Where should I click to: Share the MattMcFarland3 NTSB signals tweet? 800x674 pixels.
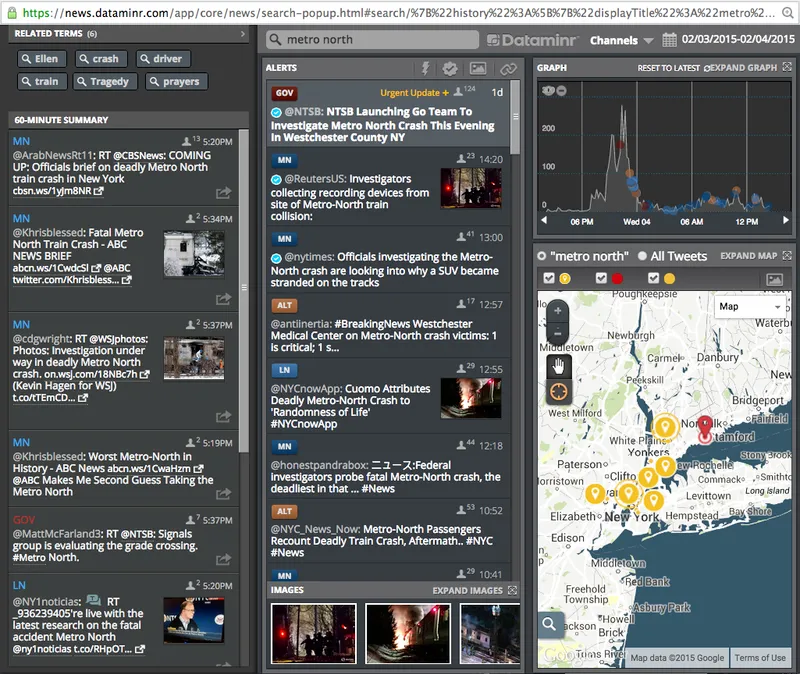point(223,560)
